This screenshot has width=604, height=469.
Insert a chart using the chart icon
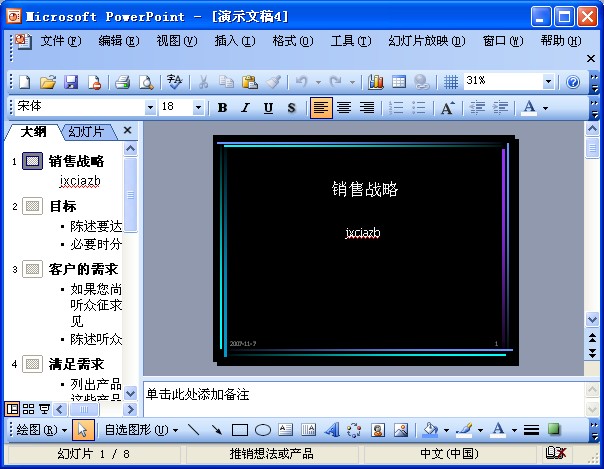376,82
